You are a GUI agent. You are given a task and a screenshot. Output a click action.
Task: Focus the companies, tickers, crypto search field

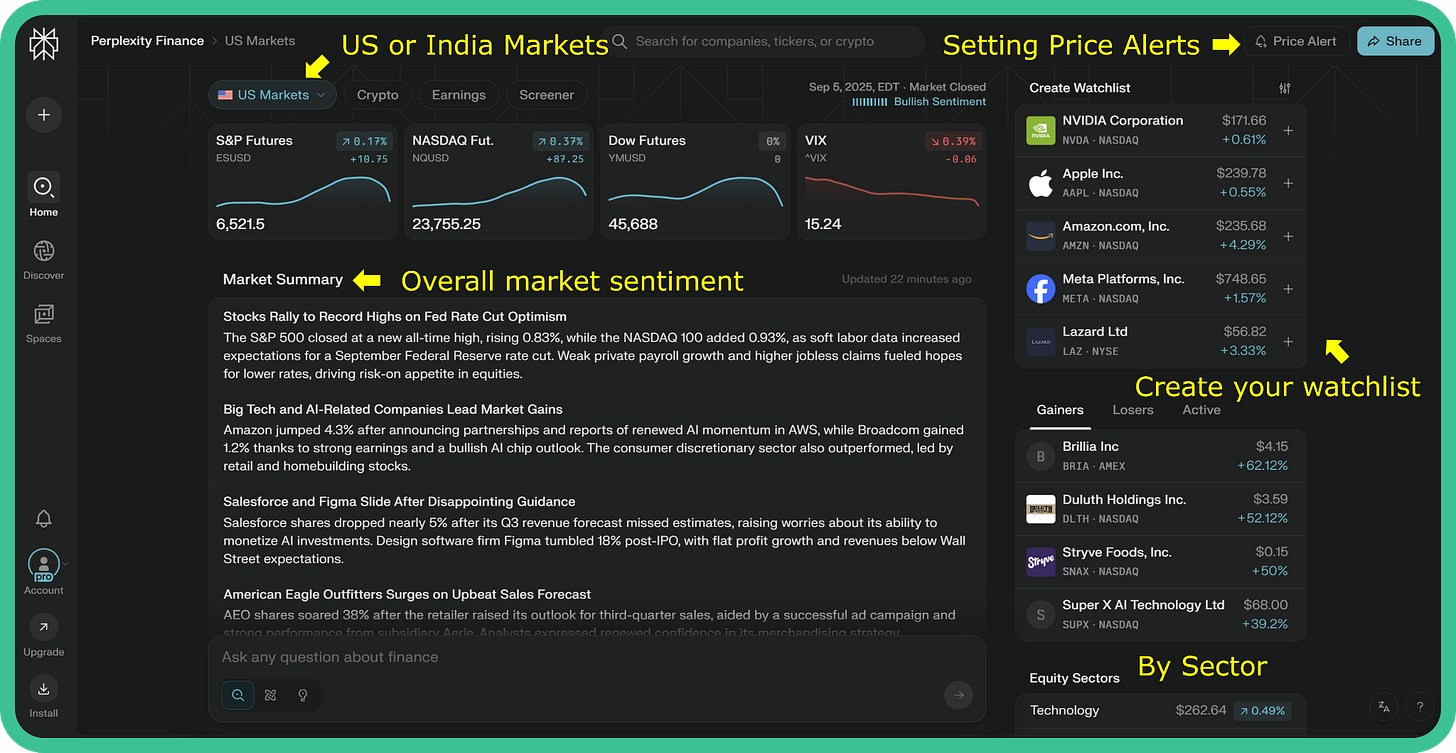764,41
